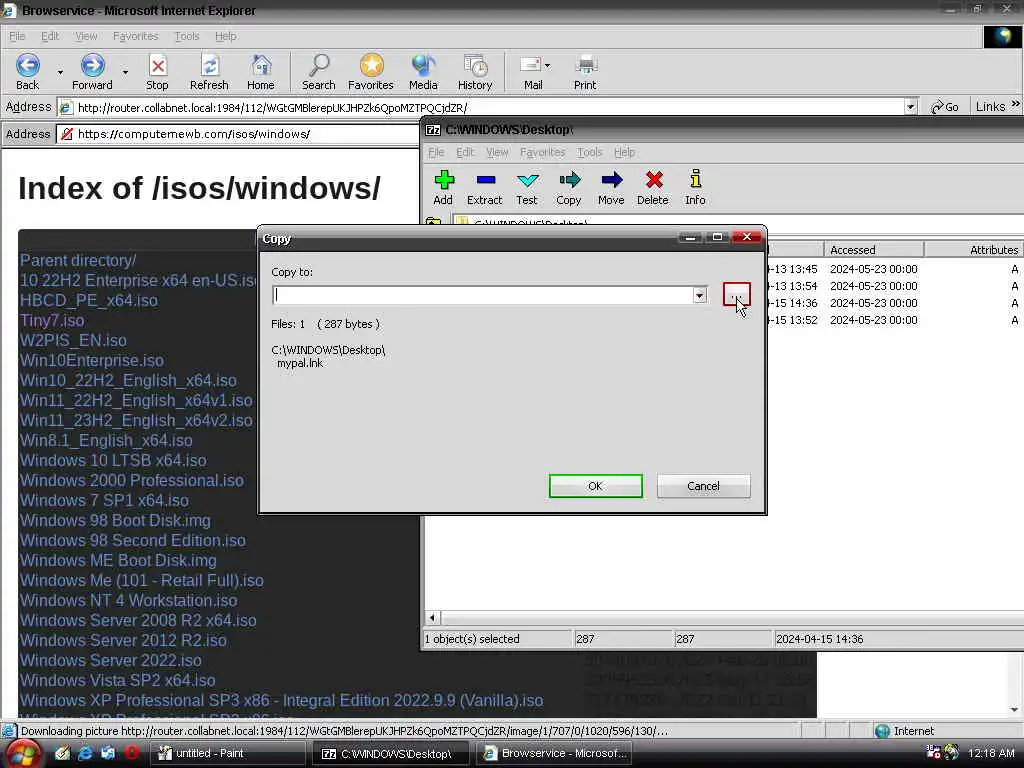This screenshot has width=1024, height=768.
Task: Expand the IE address bar dropdown
Action: [910, 106]
